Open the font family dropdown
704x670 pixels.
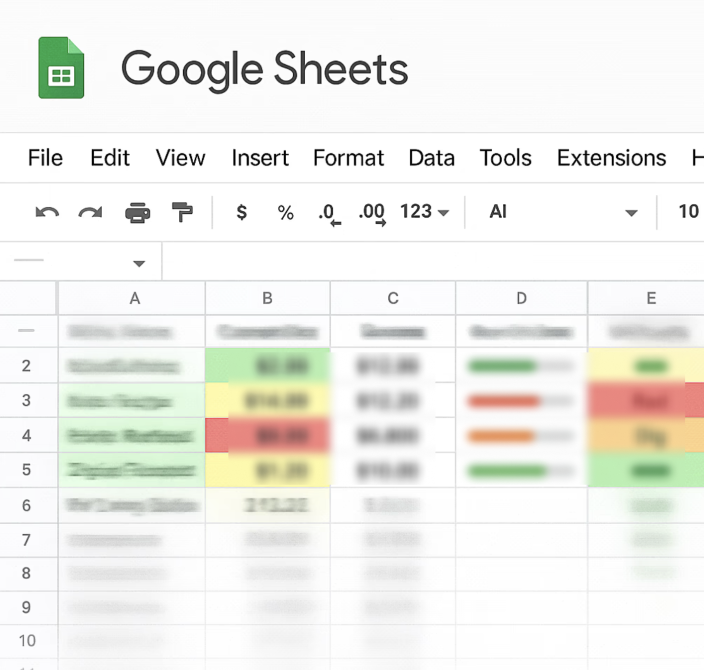[x=563, y=212]
